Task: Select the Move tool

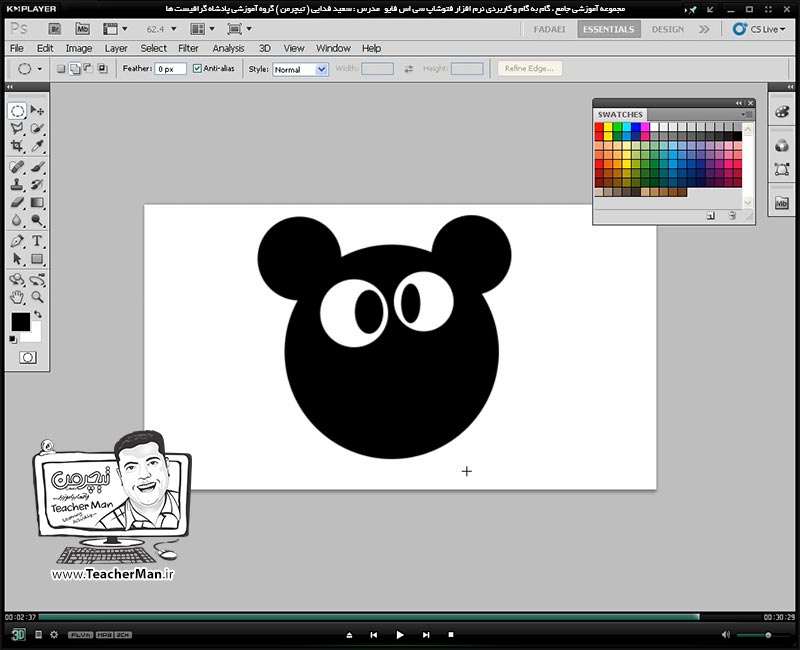Action: coord(37,111)
